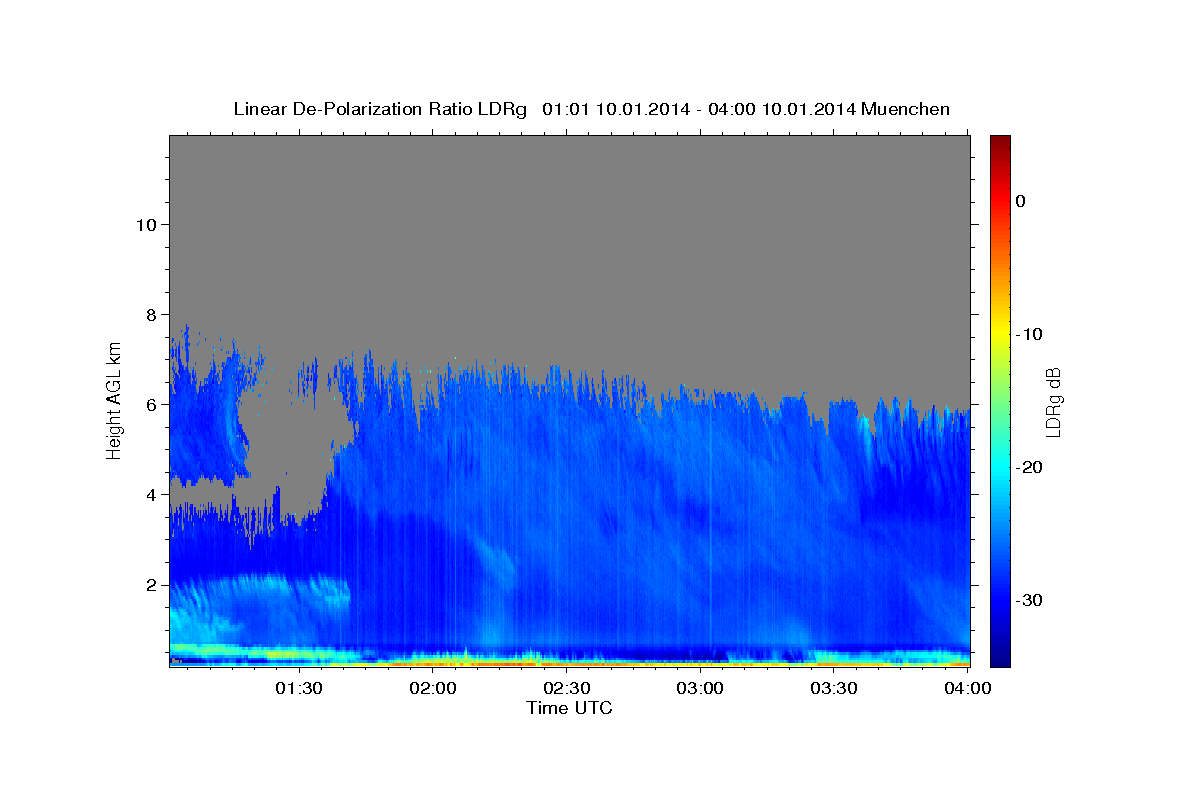Screen dimensions: 1200x800
Task: Click the 'Height AGL km' axis label
Action: [x=115, y=399]
